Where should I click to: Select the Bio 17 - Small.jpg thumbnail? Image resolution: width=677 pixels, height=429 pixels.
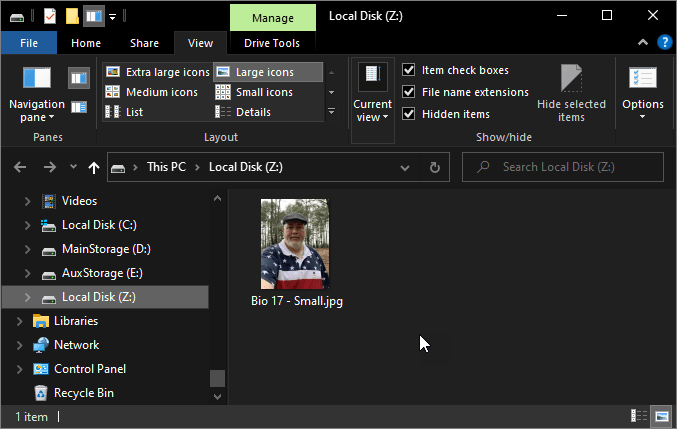[295, 245]
